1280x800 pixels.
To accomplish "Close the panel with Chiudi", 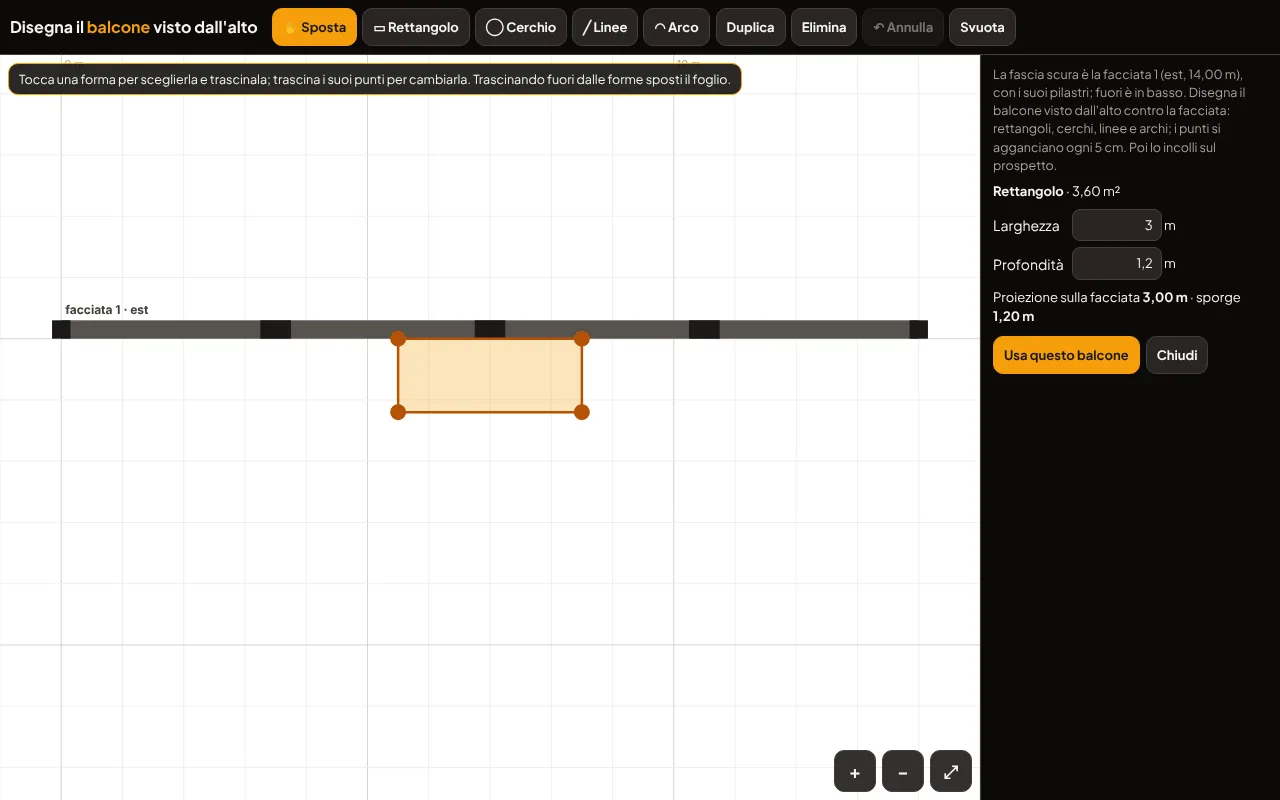I will point(1177,355).
